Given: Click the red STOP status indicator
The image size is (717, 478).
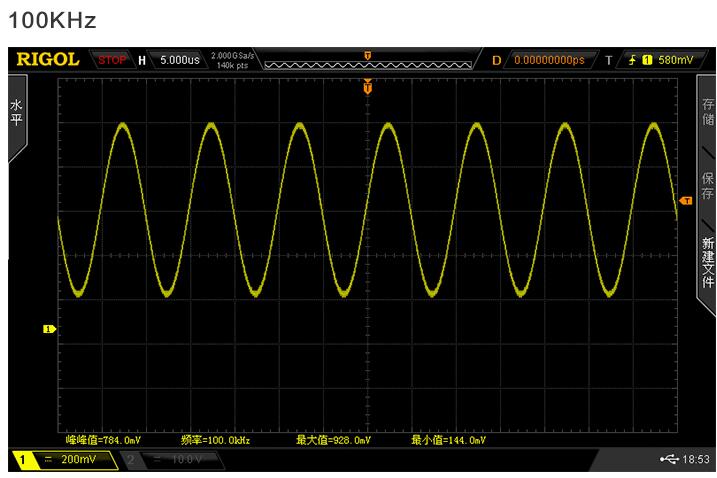Looking at the screenshot, I should (112, 60).
